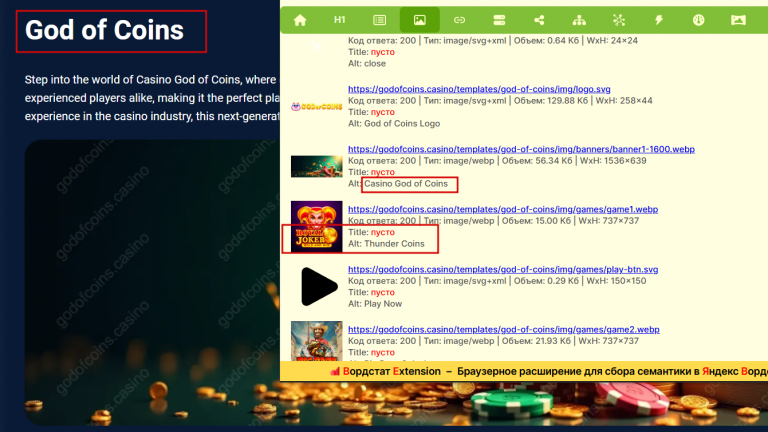Open the pie chart icon tab
This screenshot has height=432, width=768.
pyautogui.click(x=698, y=20)
